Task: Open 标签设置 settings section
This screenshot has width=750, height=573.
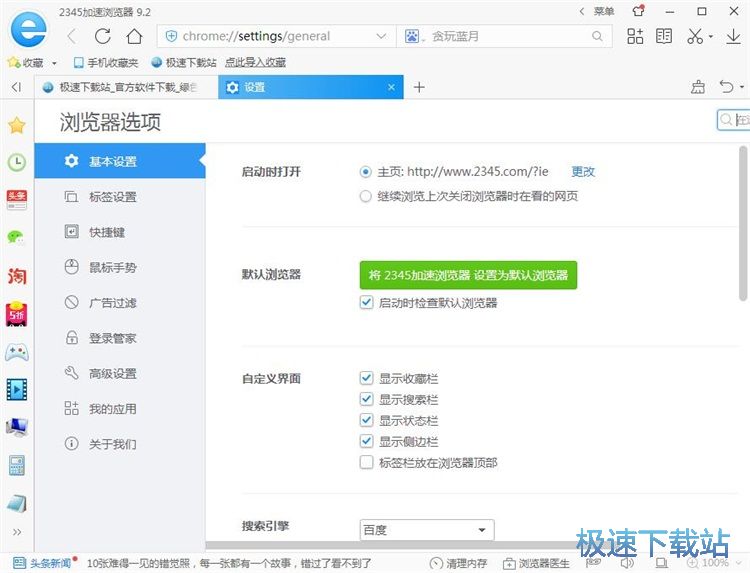Action: (x=120, y=197)
